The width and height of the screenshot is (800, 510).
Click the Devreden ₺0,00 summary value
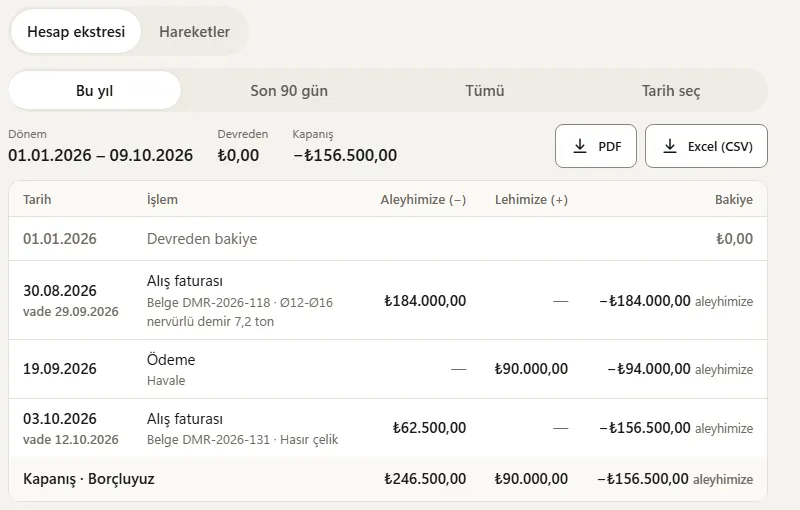tap(238, 155)
